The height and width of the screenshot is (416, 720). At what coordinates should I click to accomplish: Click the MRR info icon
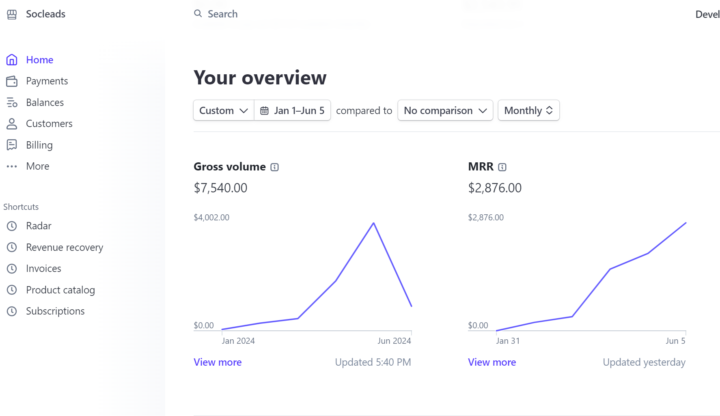502,167
